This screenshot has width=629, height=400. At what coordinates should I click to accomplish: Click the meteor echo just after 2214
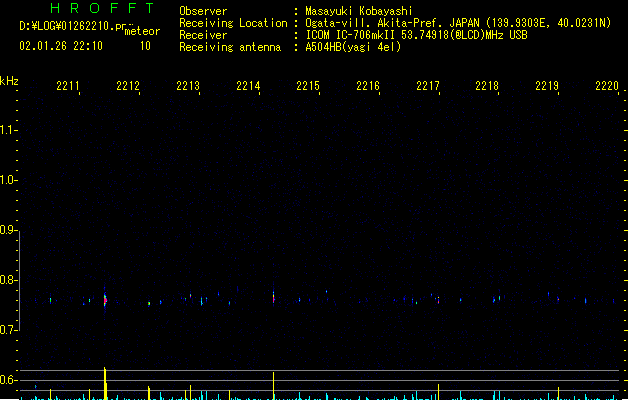pos(274,298)
